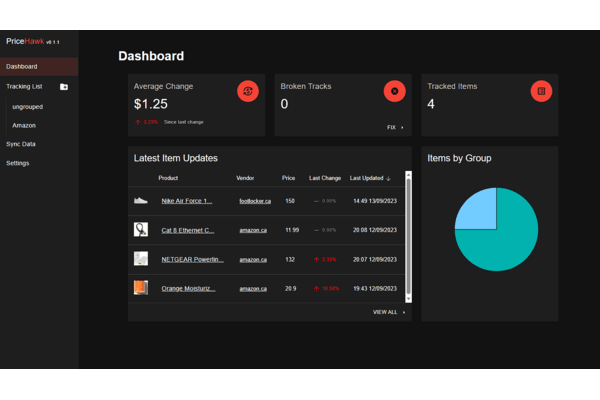Click the light blue pie chart slice
This screenshot has height=400, width=600.
tap(480, 212)
